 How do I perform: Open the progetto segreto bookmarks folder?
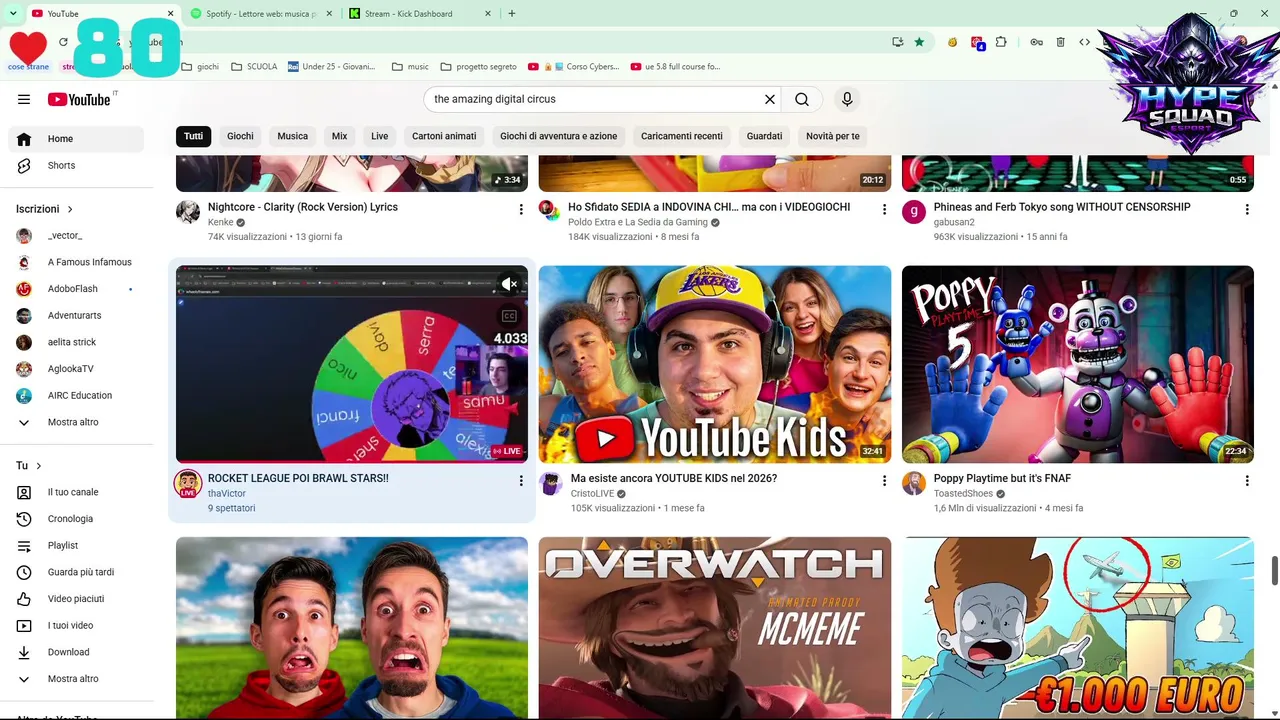478,67
